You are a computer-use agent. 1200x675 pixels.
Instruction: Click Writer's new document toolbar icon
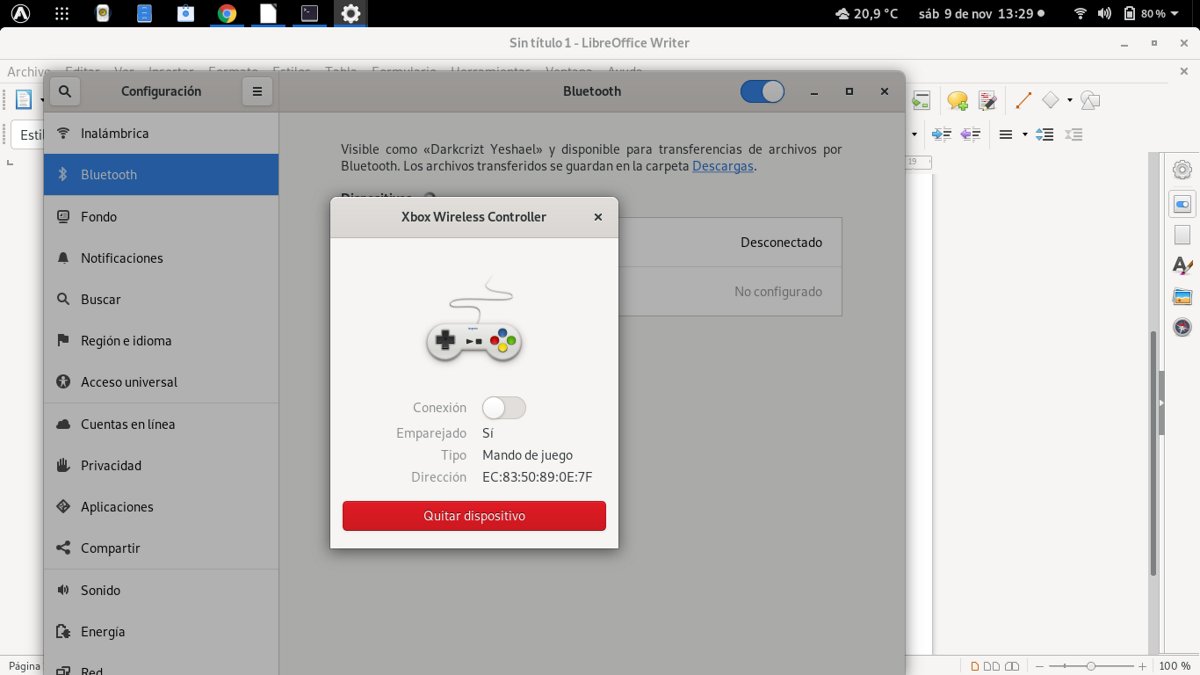click(x=22, y=99)
